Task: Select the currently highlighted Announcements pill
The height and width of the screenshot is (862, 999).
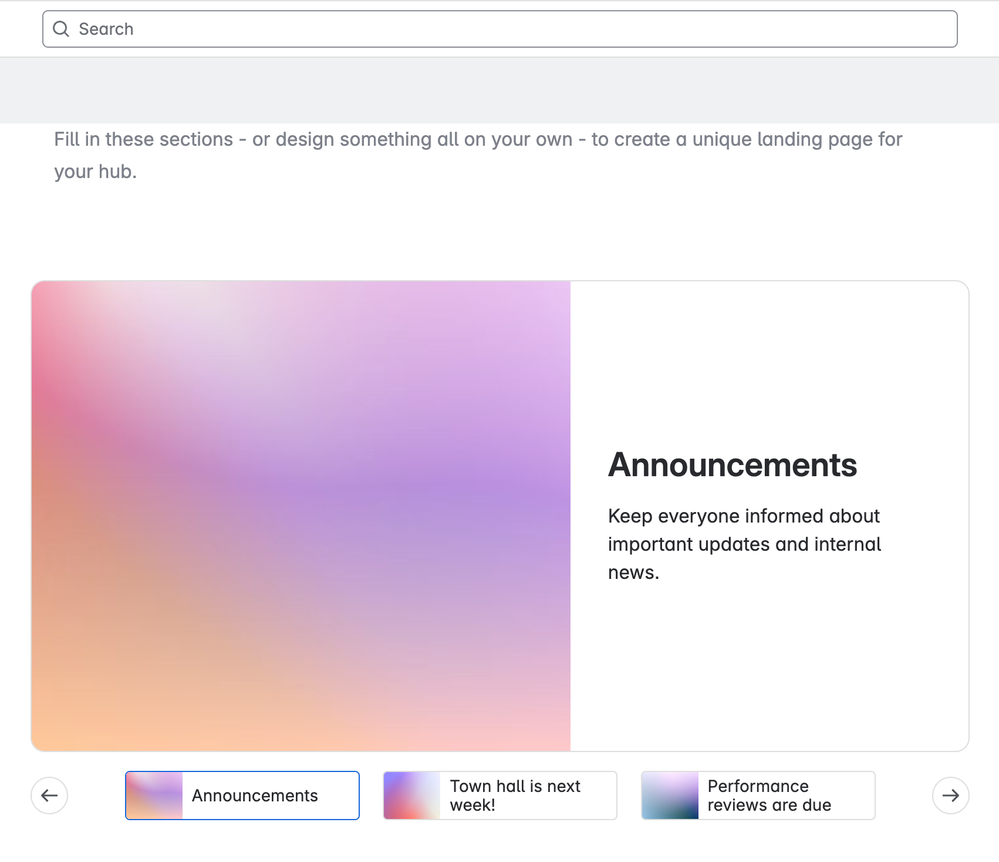Action: pos(242,795)
